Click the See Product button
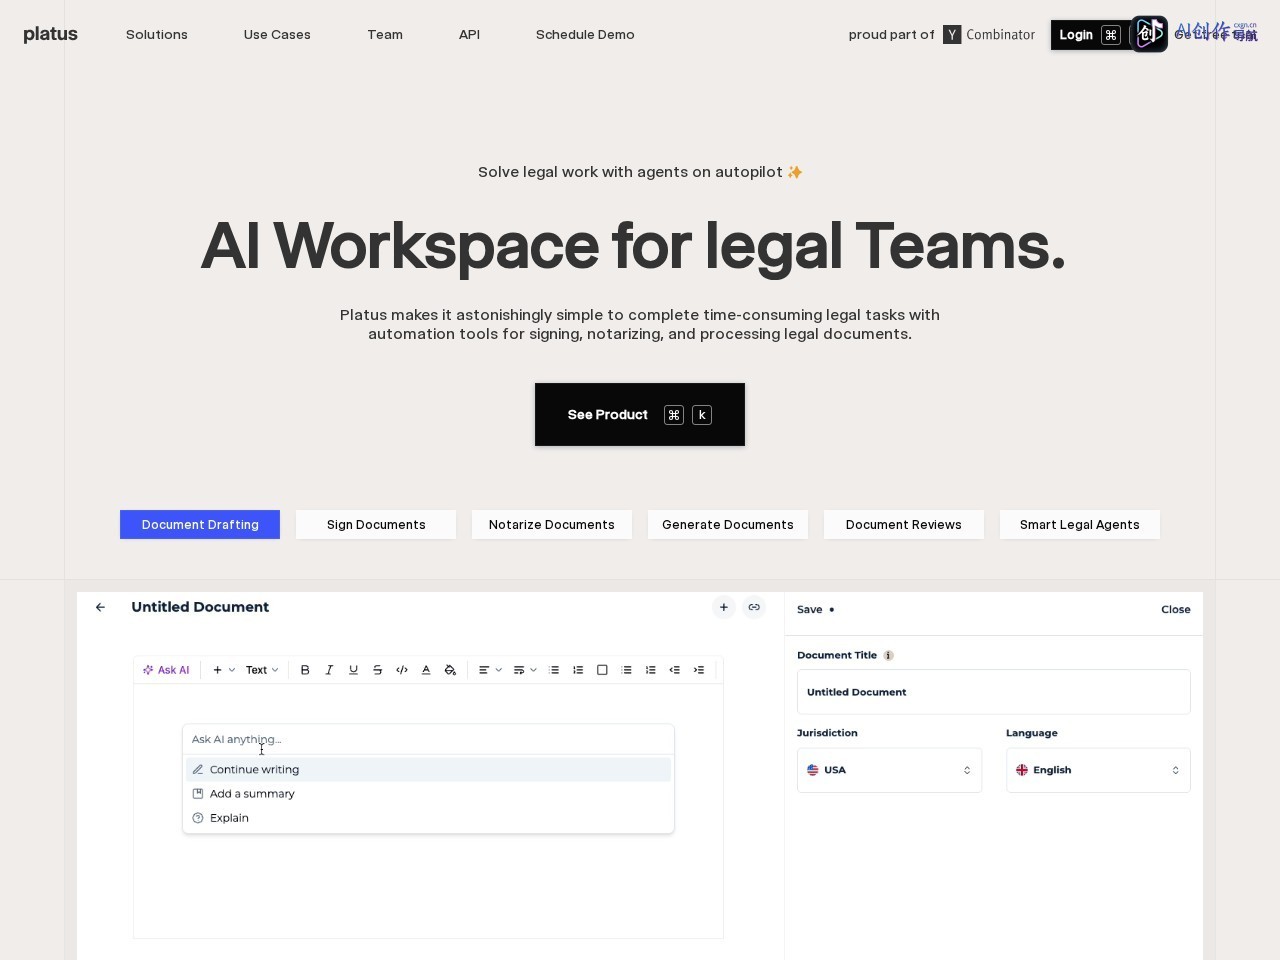The width and height of the screenshot is (1280, 960). [x=640, y=414]
